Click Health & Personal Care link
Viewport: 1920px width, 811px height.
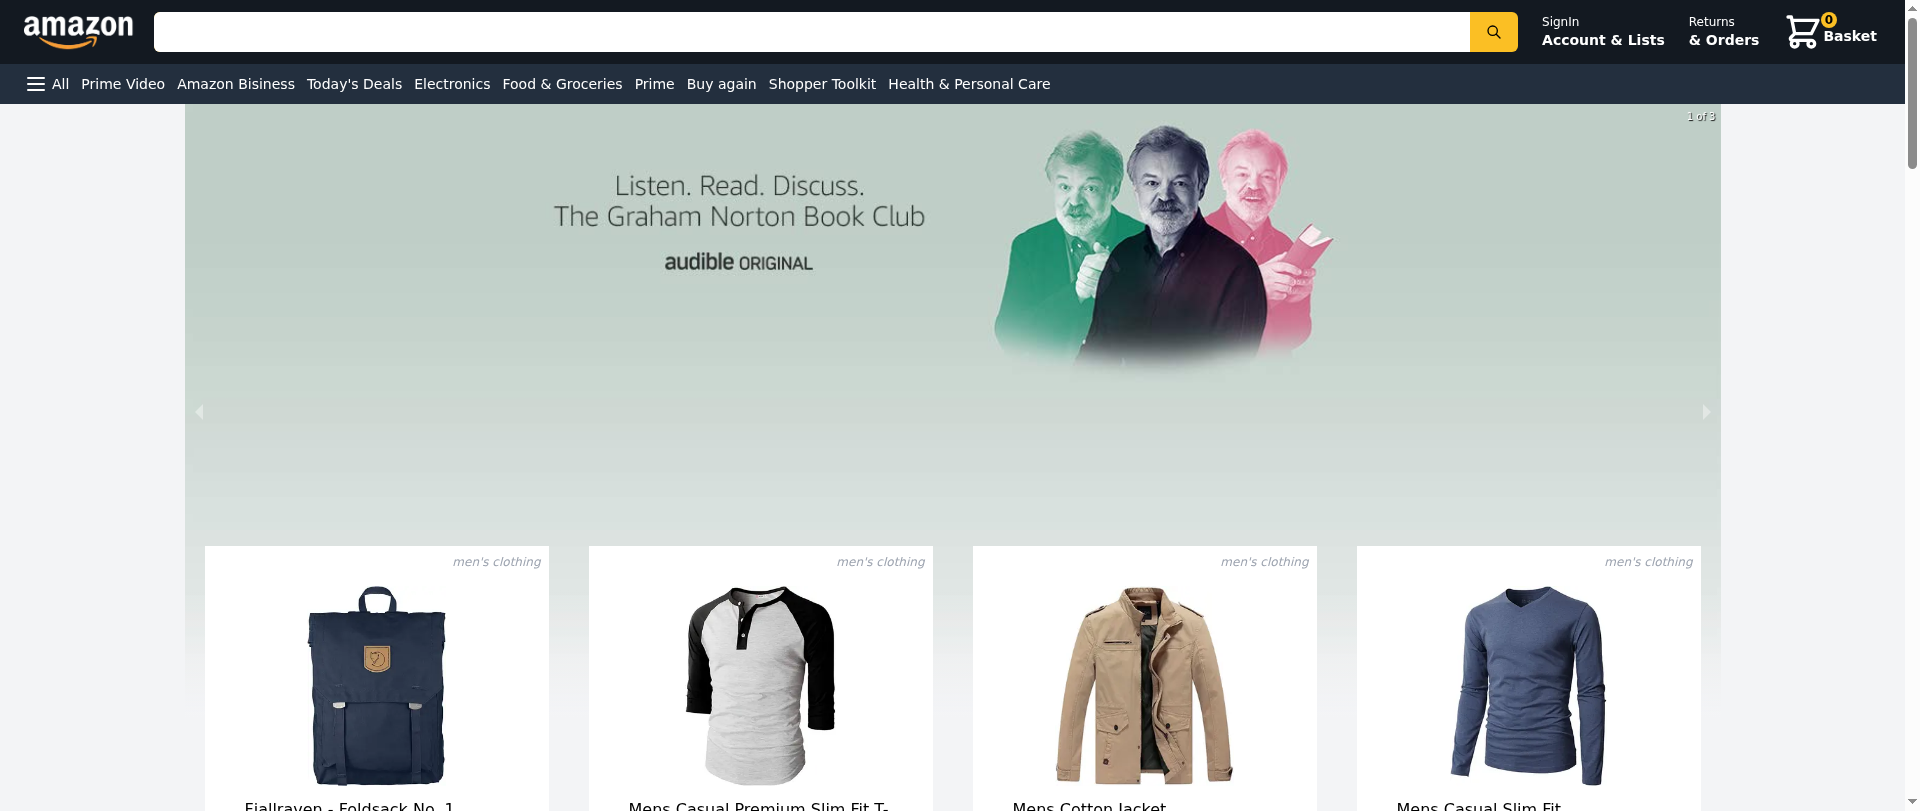(969, 84)
